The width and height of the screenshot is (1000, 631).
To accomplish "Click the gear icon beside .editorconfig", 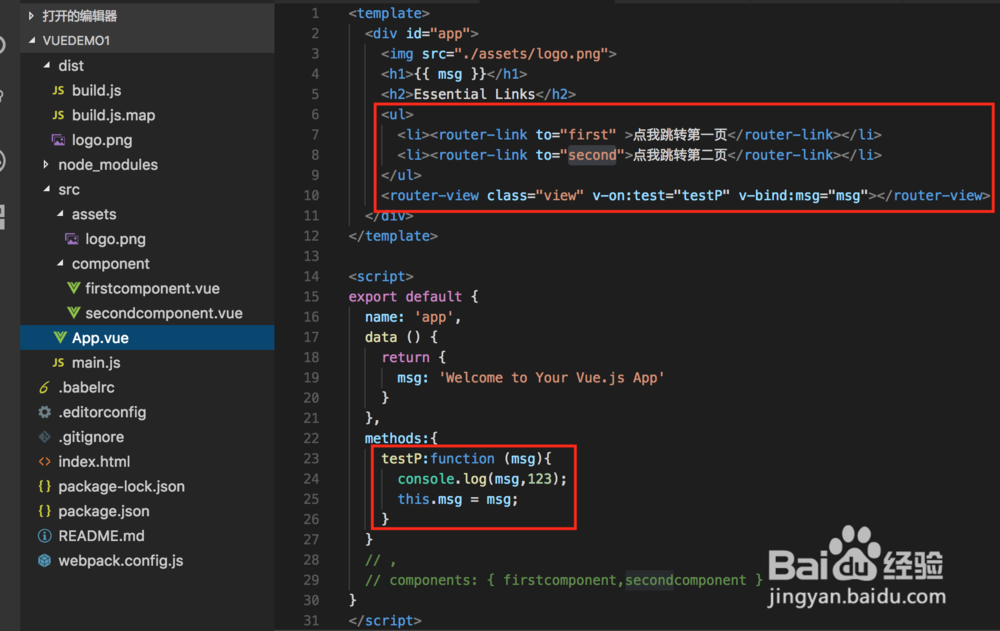I will pos(44,412).
